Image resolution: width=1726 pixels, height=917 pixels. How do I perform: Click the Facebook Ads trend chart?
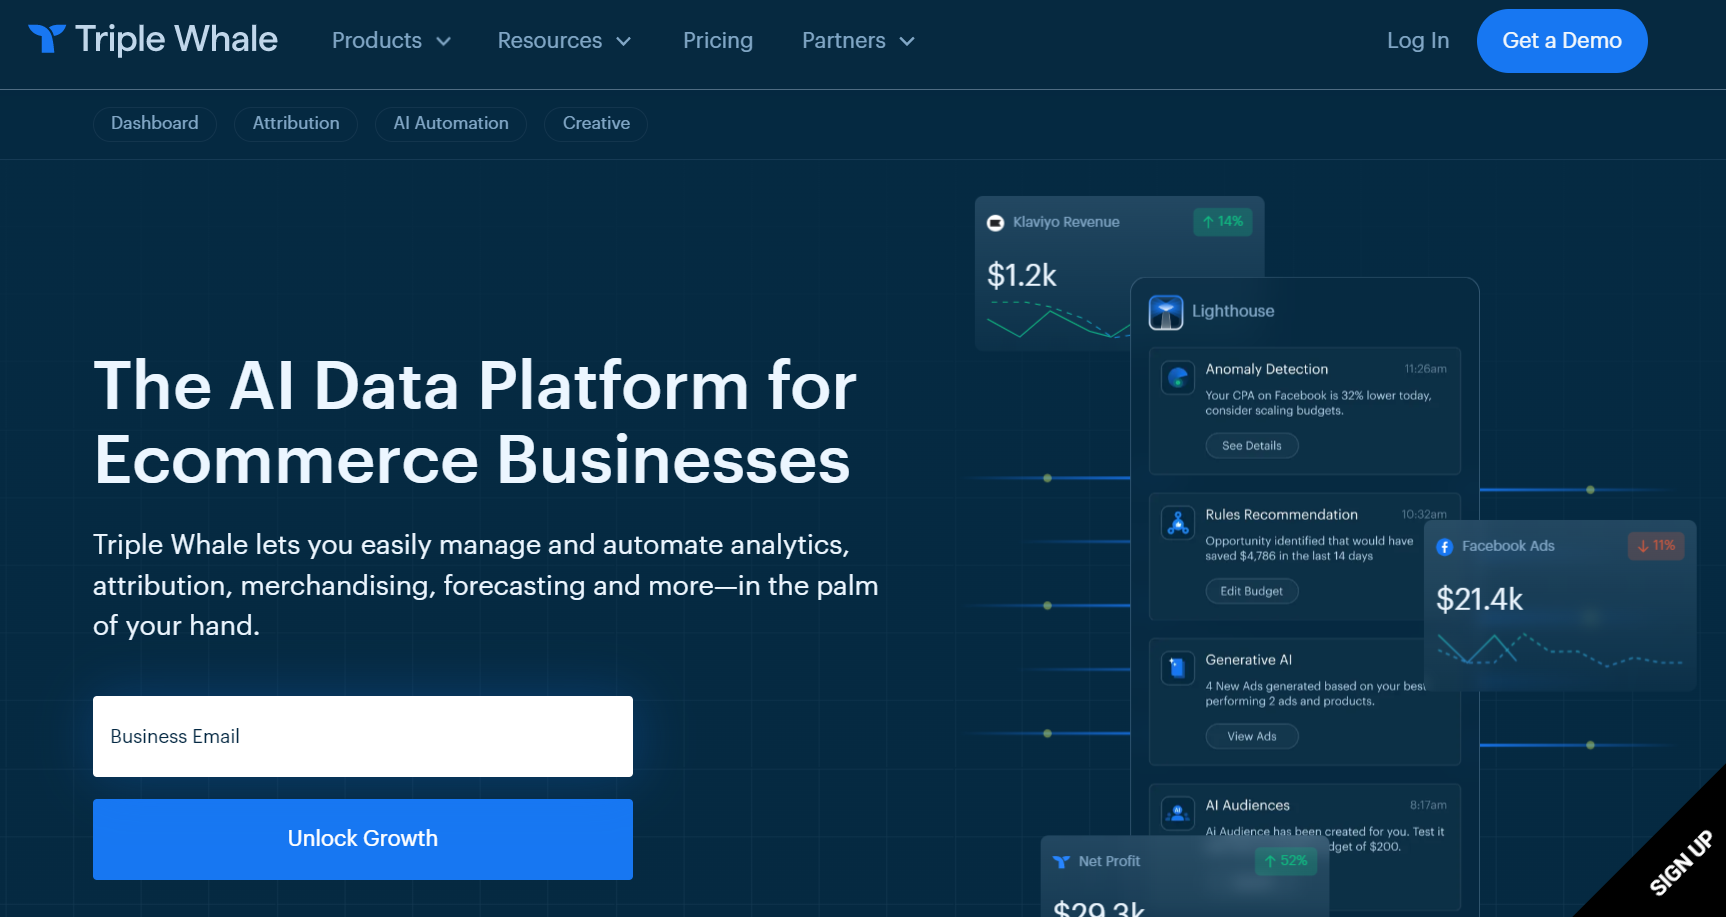tap(1560, 649)
